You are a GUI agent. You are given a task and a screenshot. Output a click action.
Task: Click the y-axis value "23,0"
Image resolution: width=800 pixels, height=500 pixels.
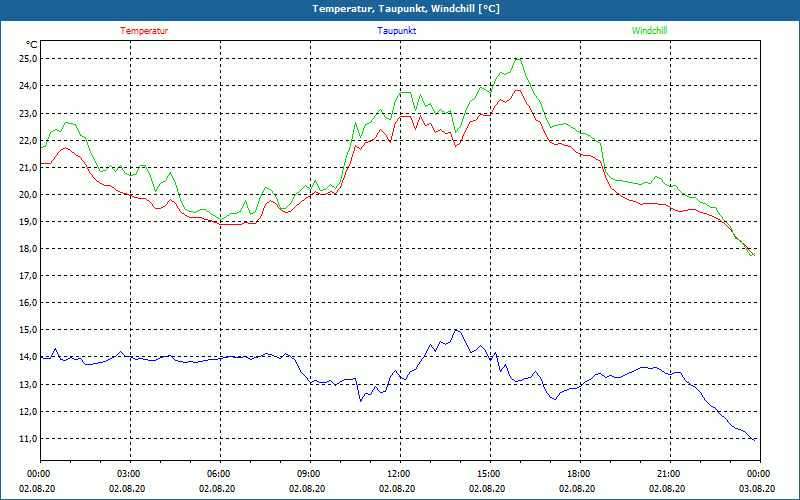(x=29, y=113)
